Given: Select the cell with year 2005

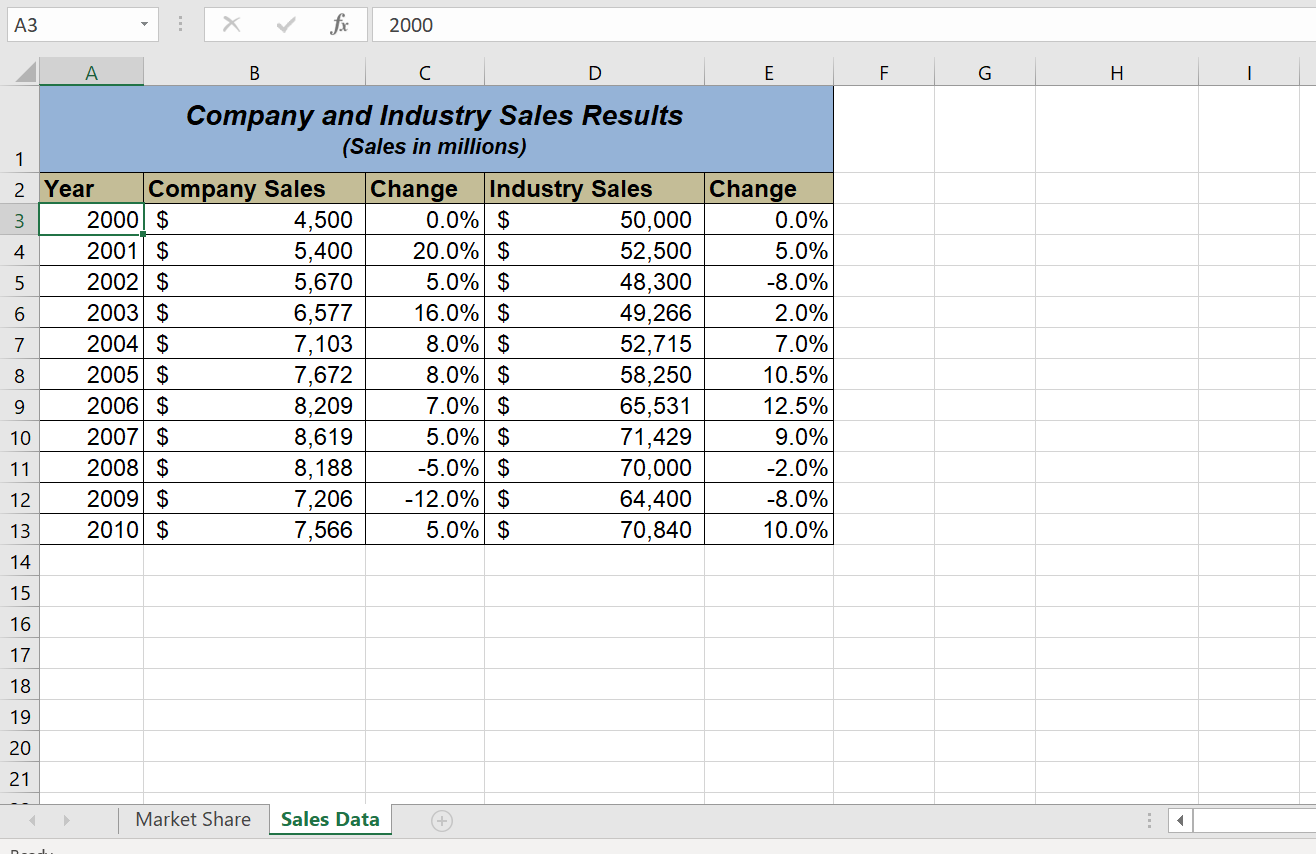Looking at the screenshot, I should (x=92, y=374).
